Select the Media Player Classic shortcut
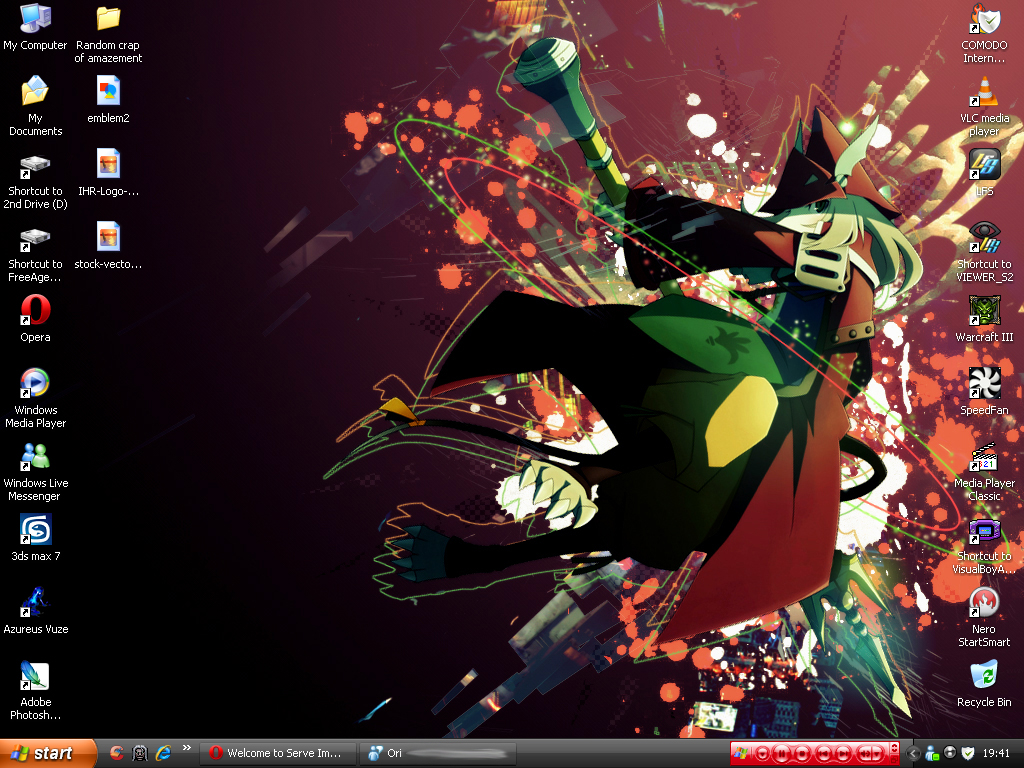The image size is (1024, 768). (x=984, y=472)
